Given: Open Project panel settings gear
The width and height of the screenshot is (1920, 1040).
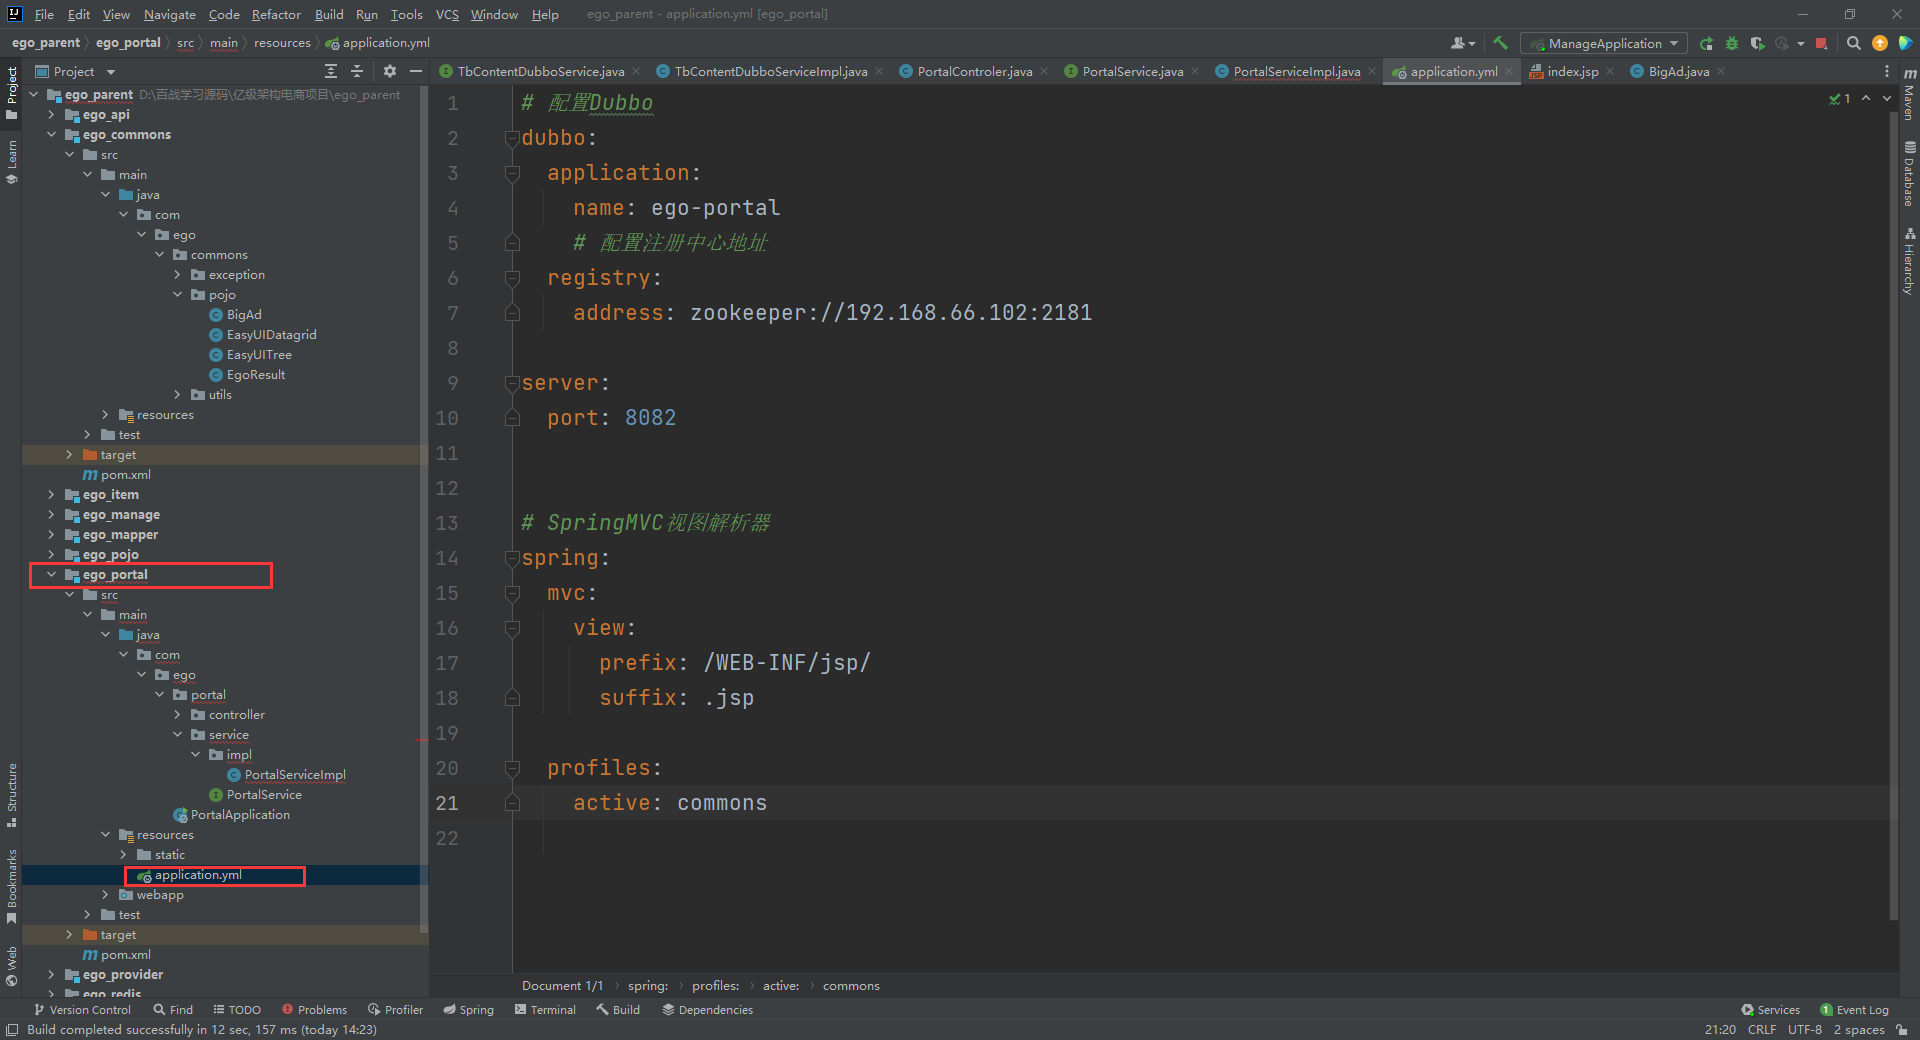Looking at the screenshot, I should click(390, 71).
